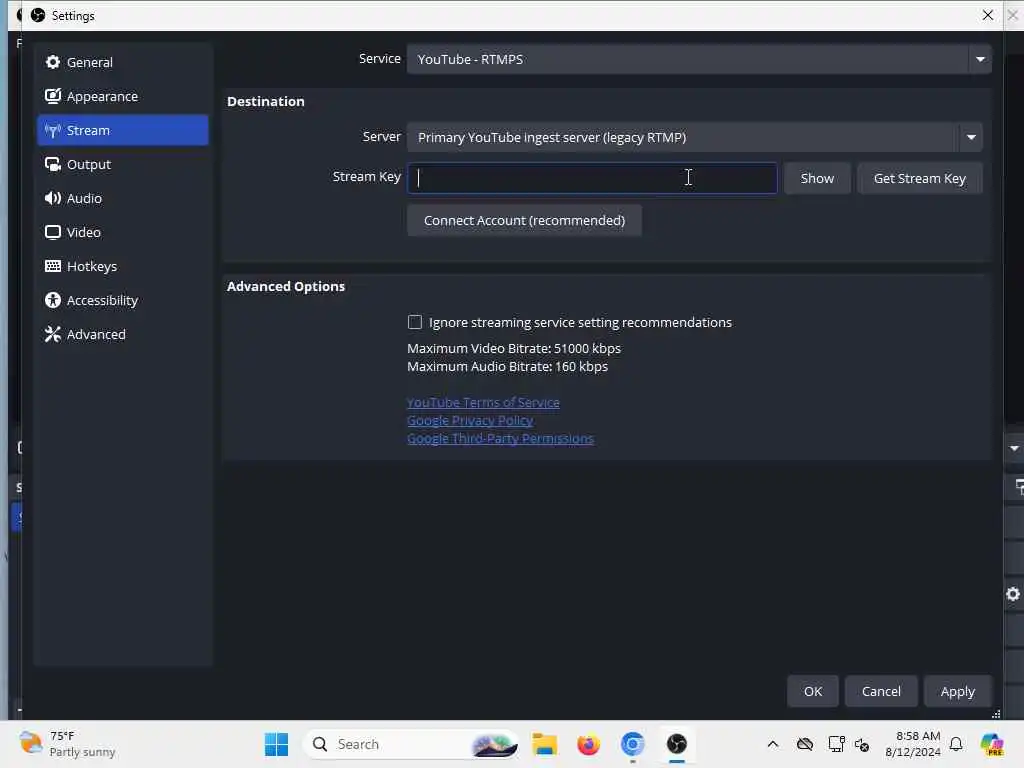This screenshot has width=1024, height=768.
Task: Open Hotkeys settings
Action: coord(123,266)
